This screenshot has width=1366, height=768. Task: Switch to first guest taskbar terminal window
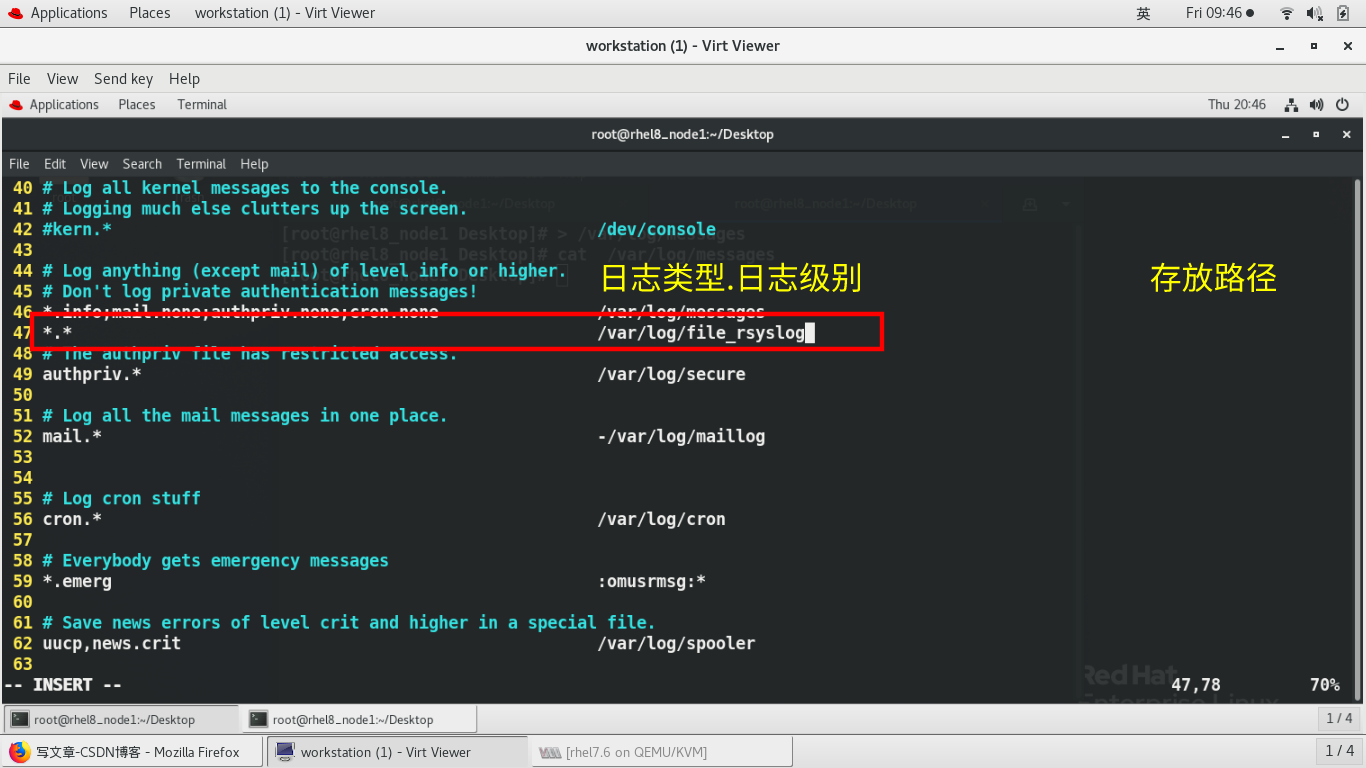point(121,719)
